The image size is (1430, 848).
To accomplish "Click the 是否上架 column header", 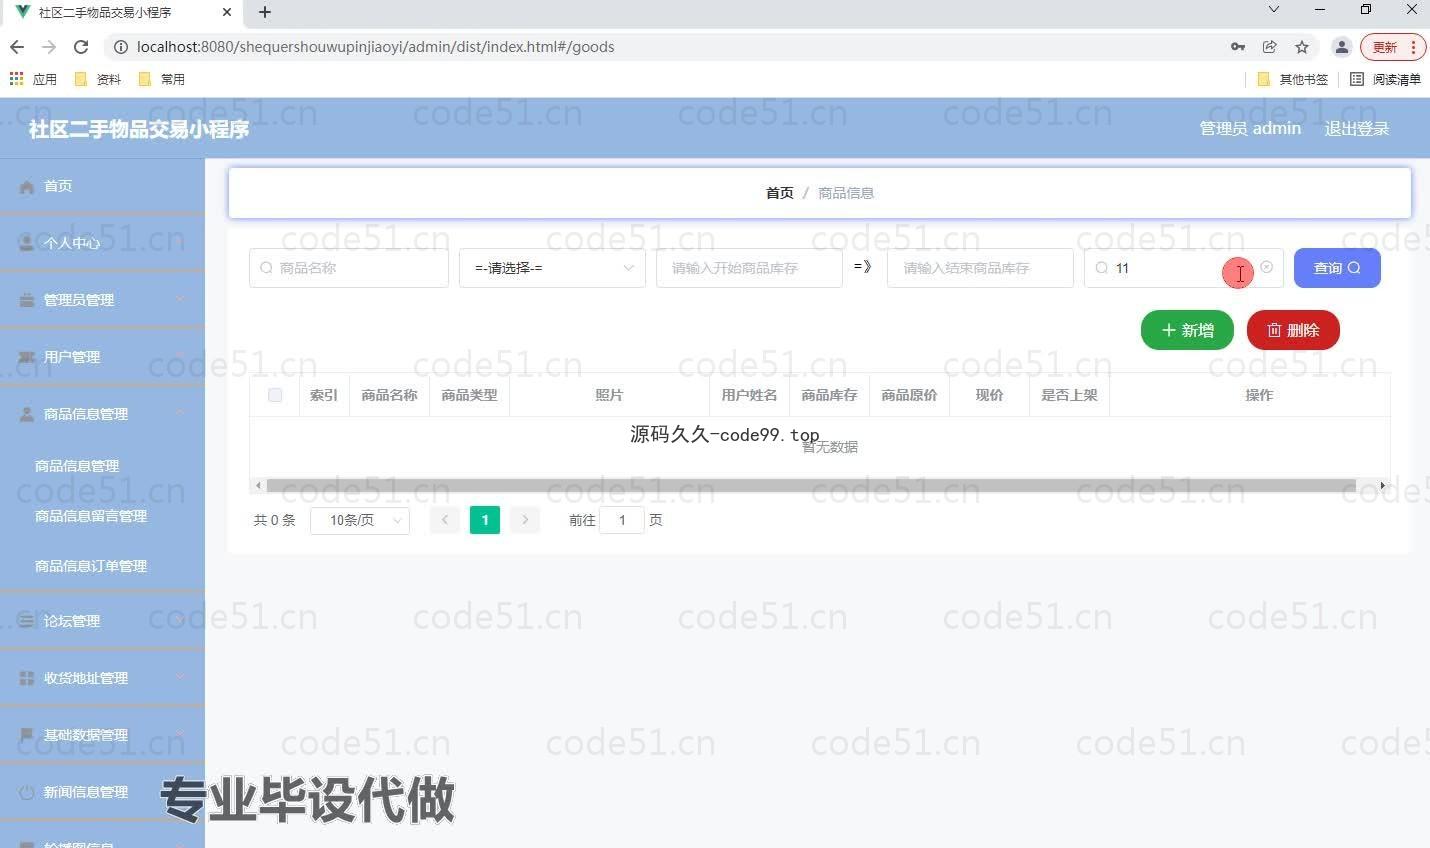I will (1069, 395).
